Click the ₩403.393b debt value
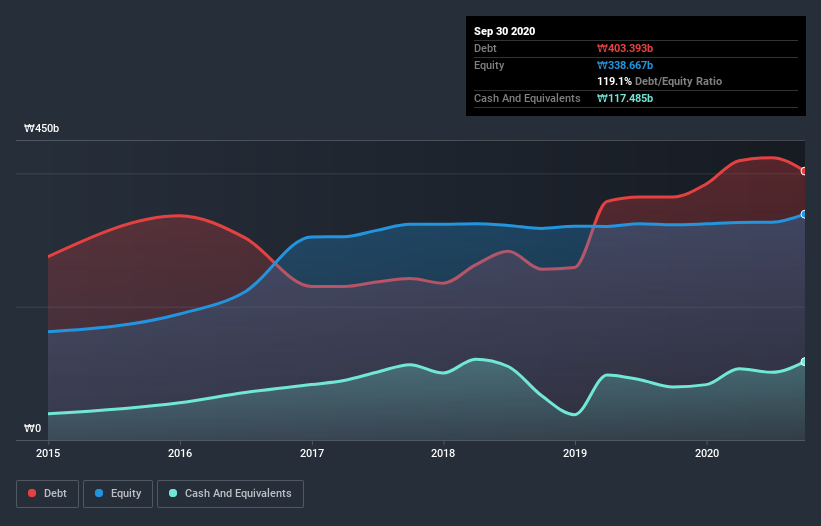The width and height of the screenshot is (821, 526). click(x=625, y=48)
